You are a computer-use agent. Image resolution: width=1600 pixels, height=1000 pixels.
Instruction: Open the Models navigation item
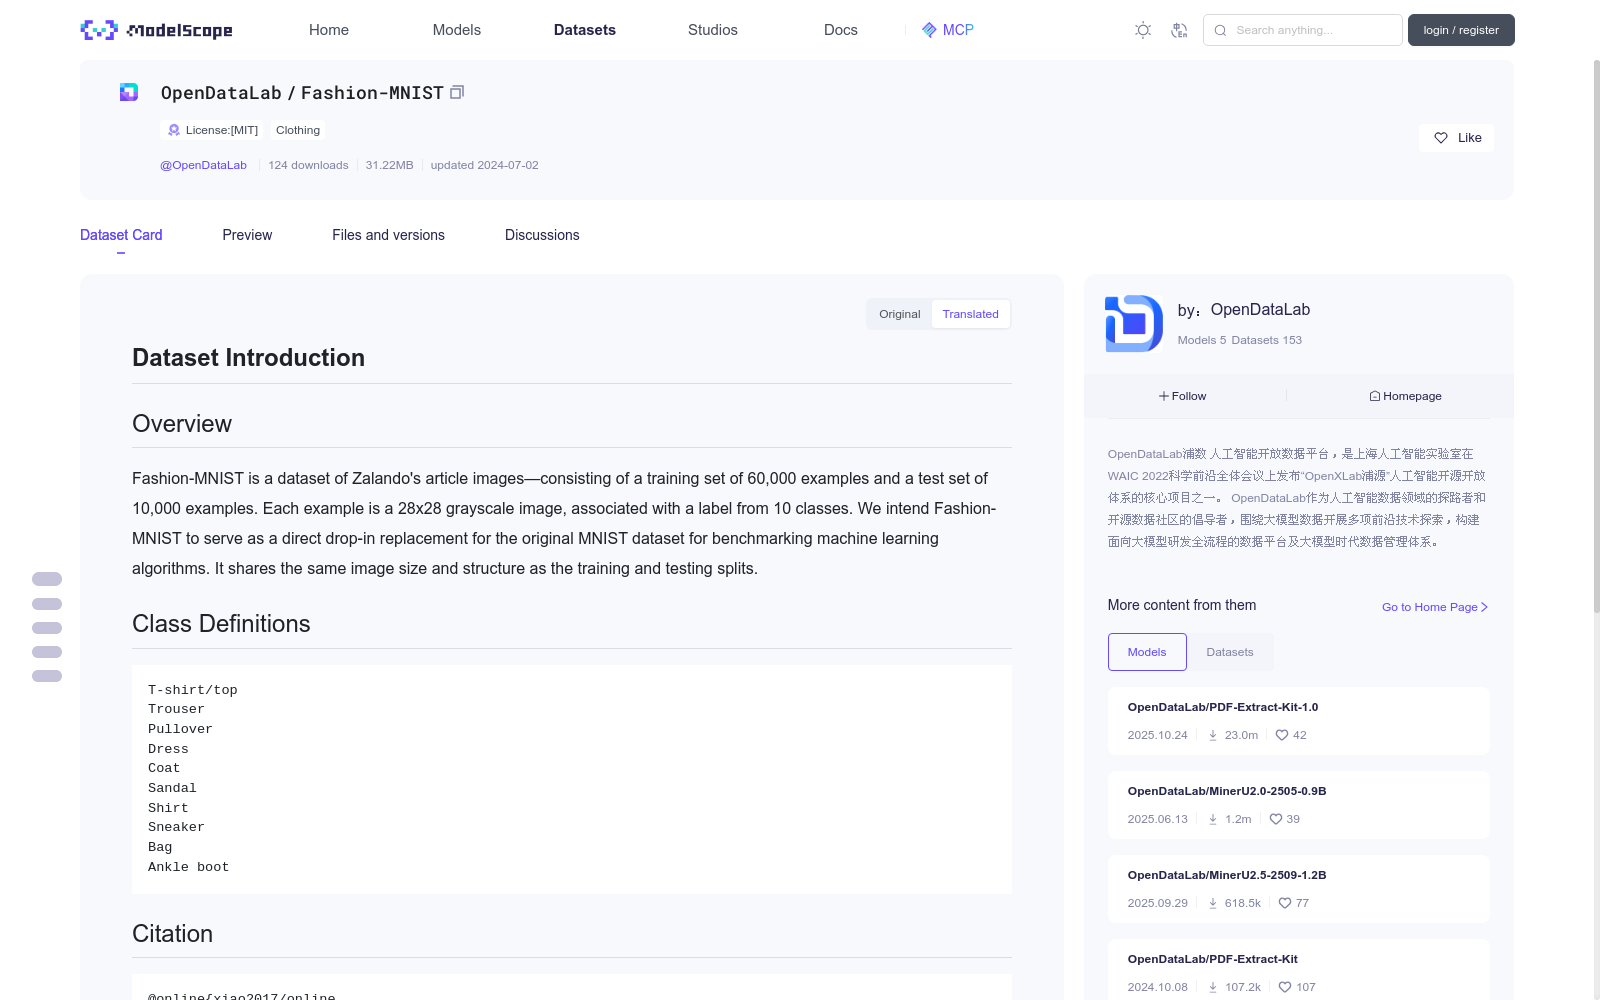[x=457, y=30]
